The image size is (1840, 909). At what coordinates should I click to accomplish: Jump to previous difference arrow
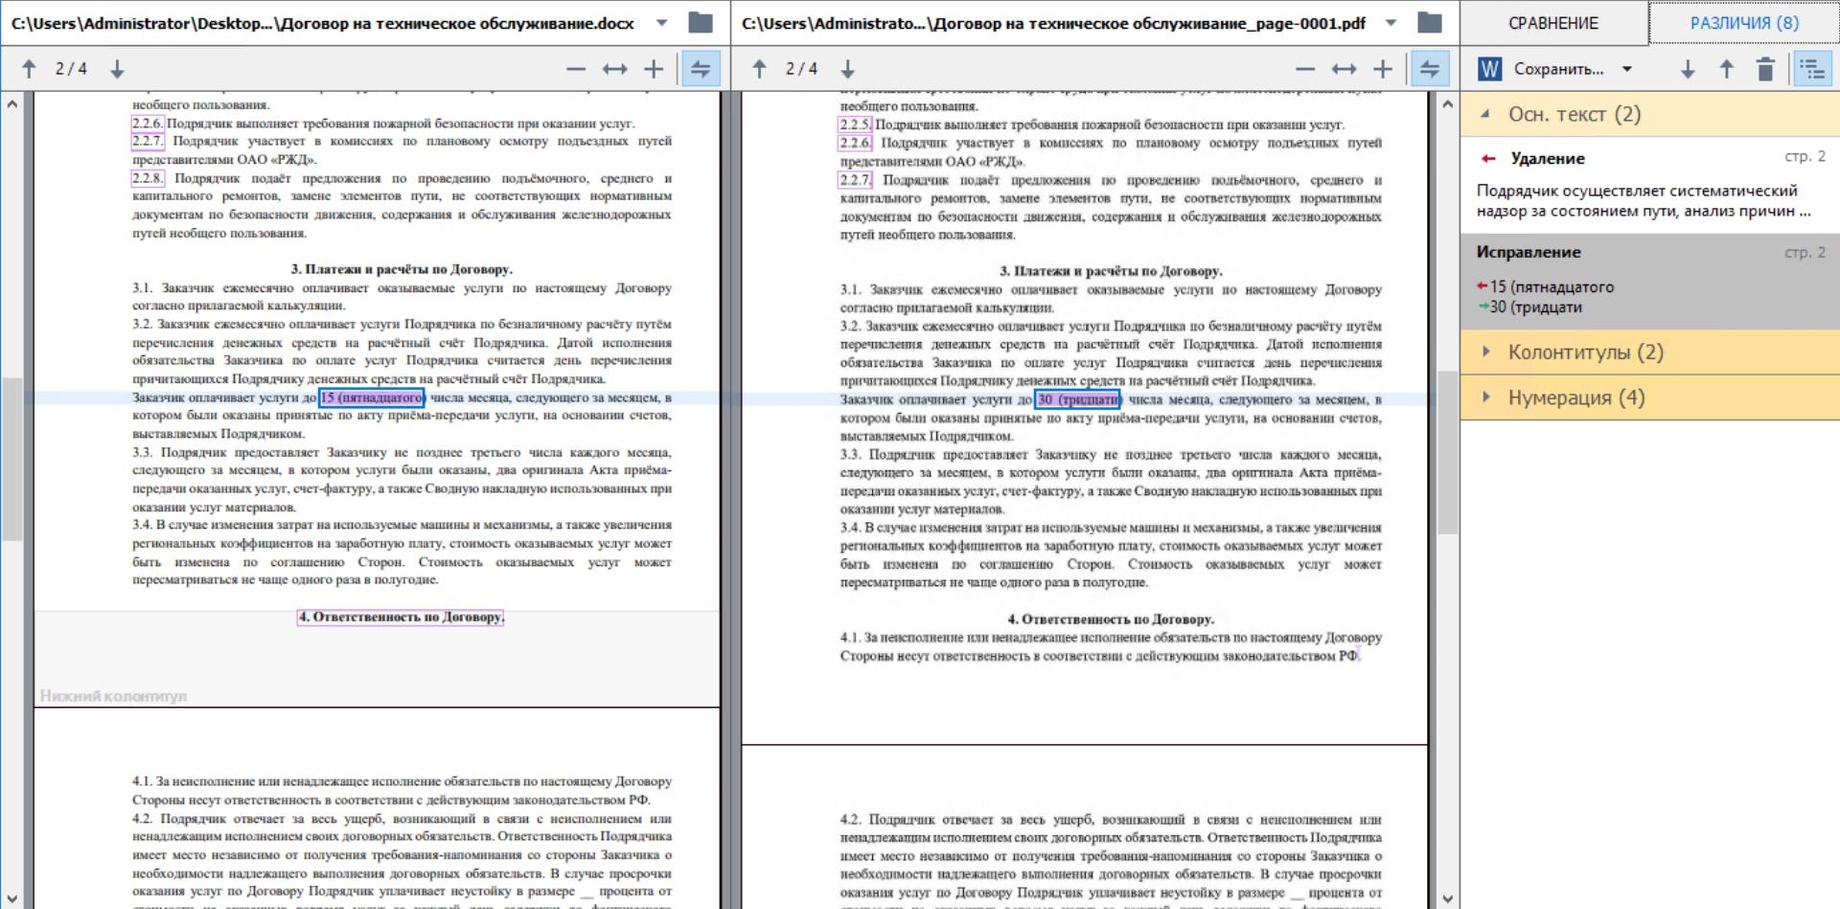(1727, 69)
